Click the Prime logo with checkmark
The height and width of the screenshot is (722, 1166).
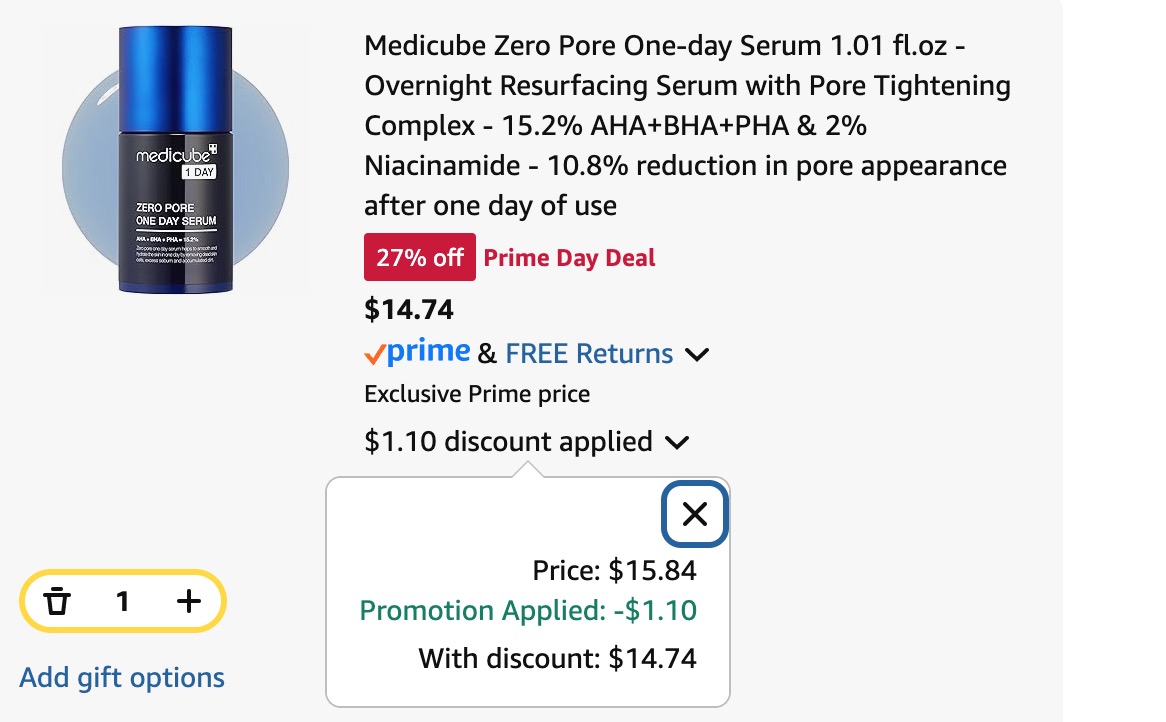click(417, 353)
